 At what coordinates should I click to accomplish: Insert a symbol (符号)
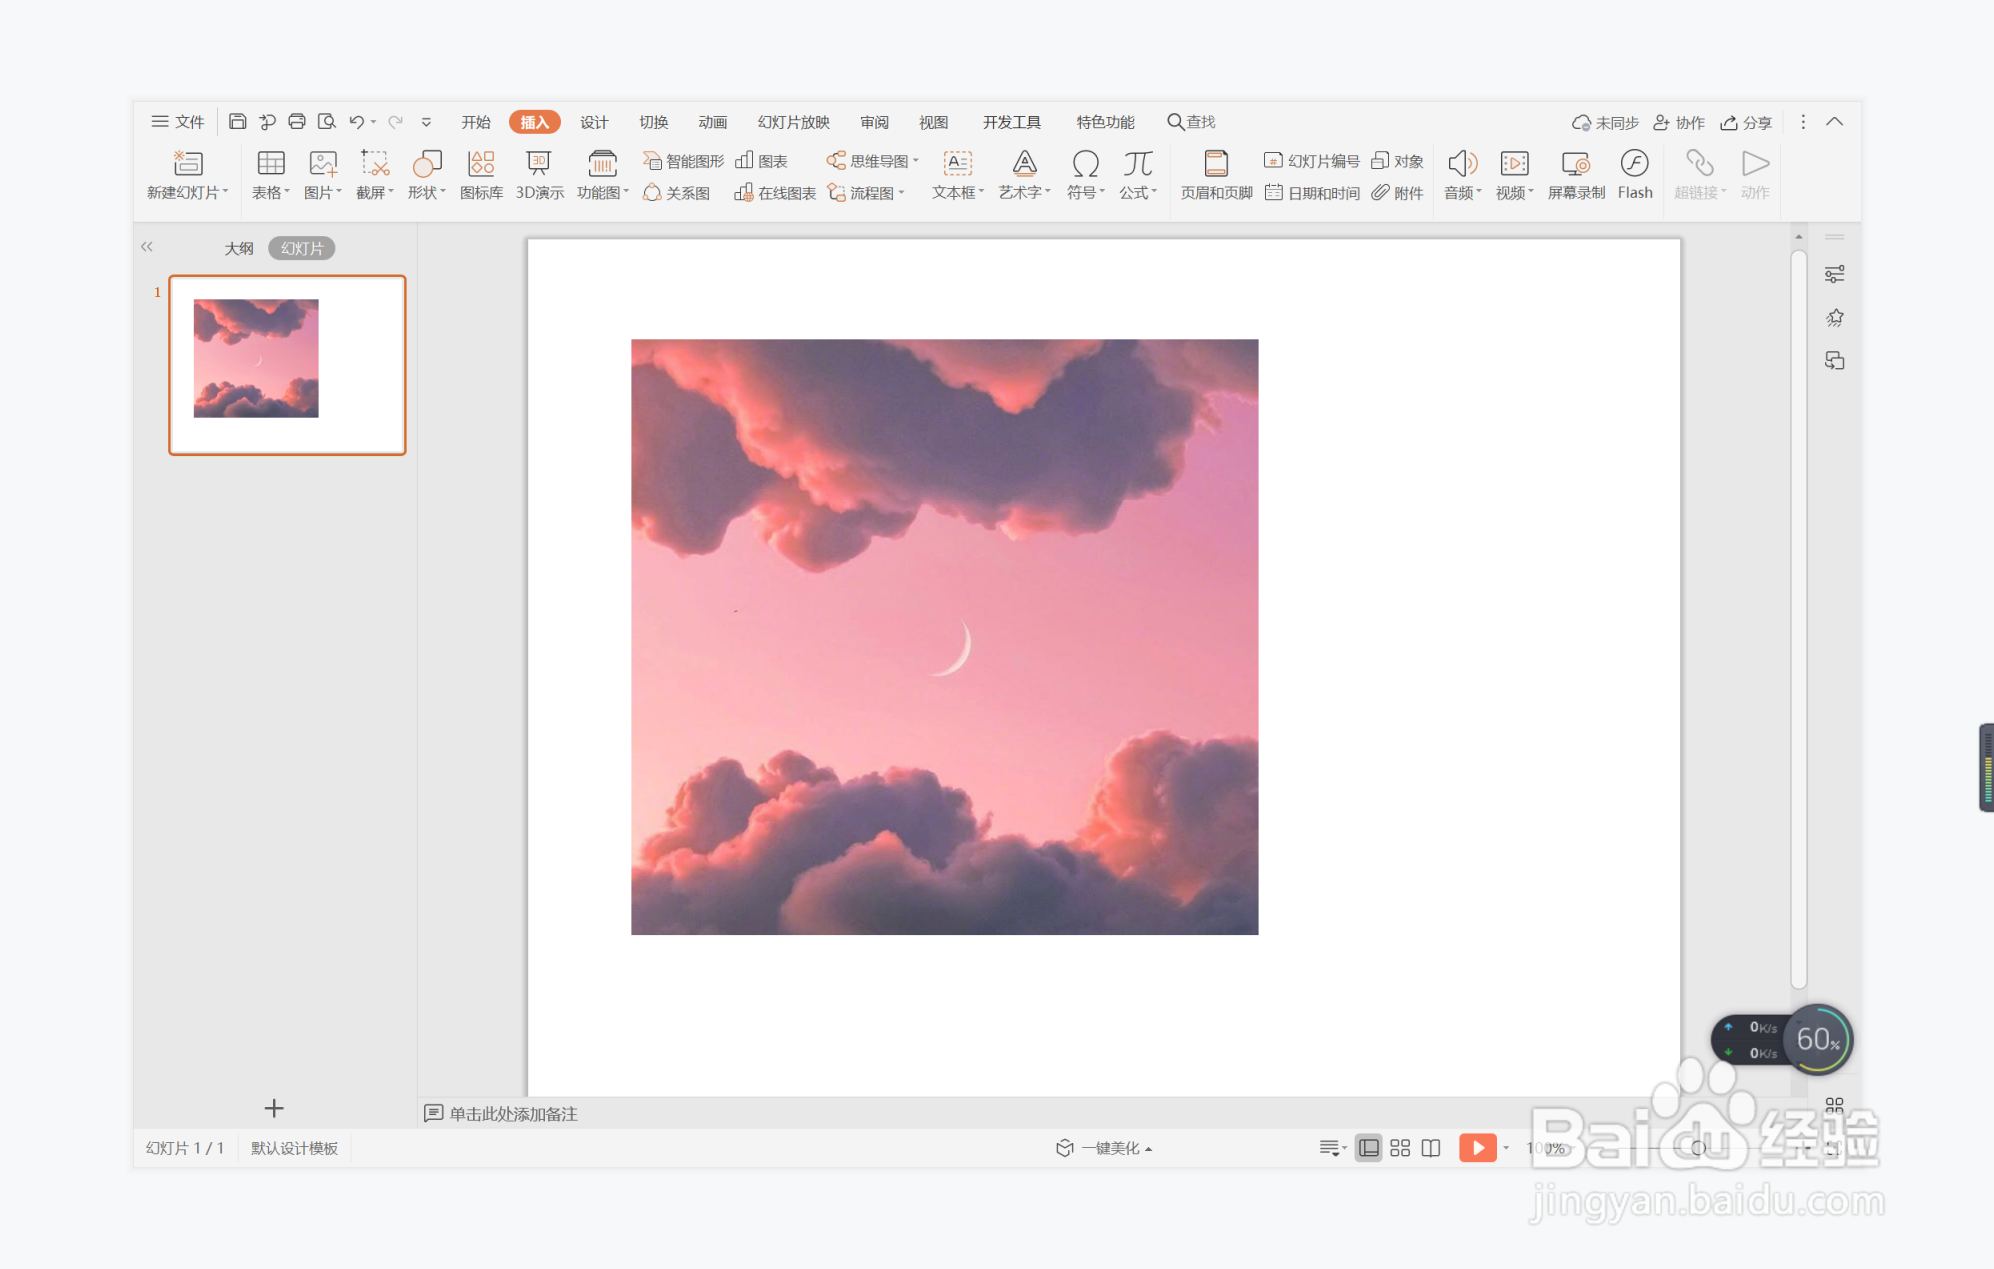(1085, 175)
